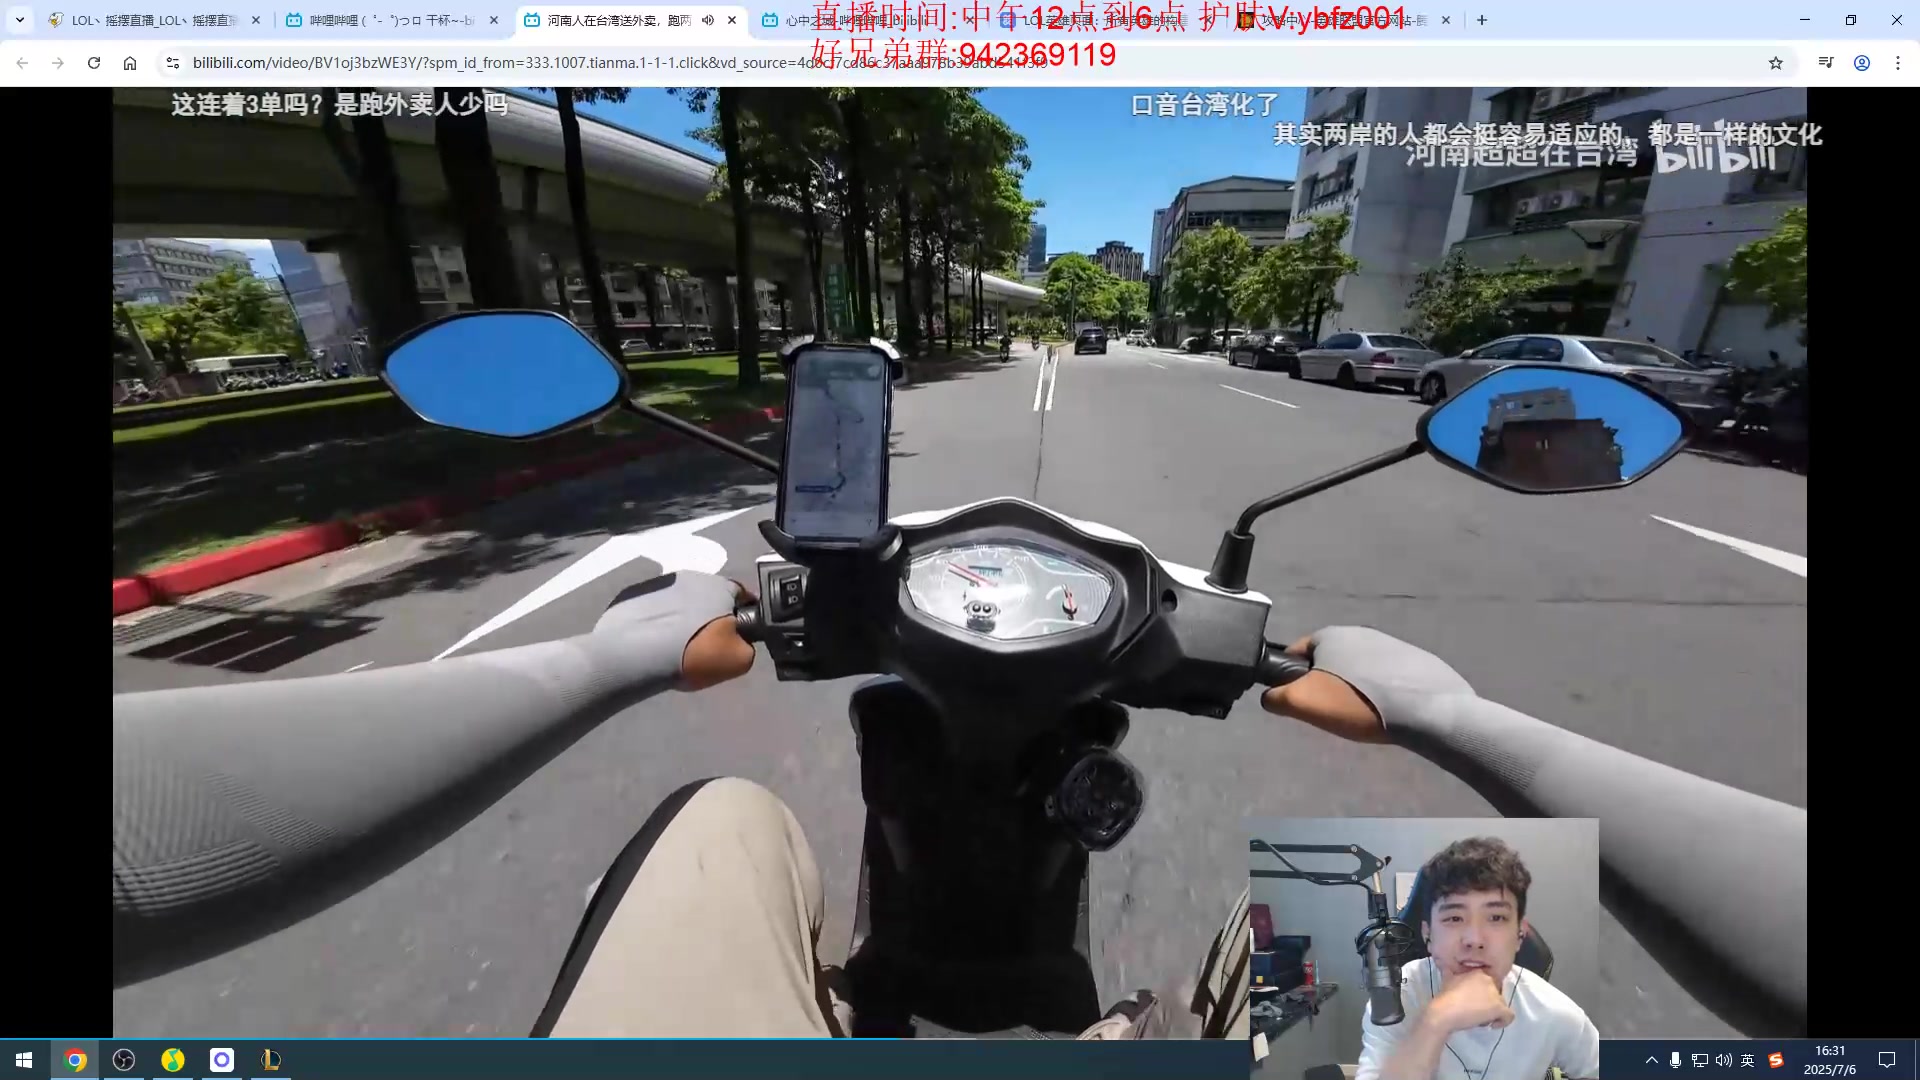Open a new browser tab

click(x=1482, y=20)
